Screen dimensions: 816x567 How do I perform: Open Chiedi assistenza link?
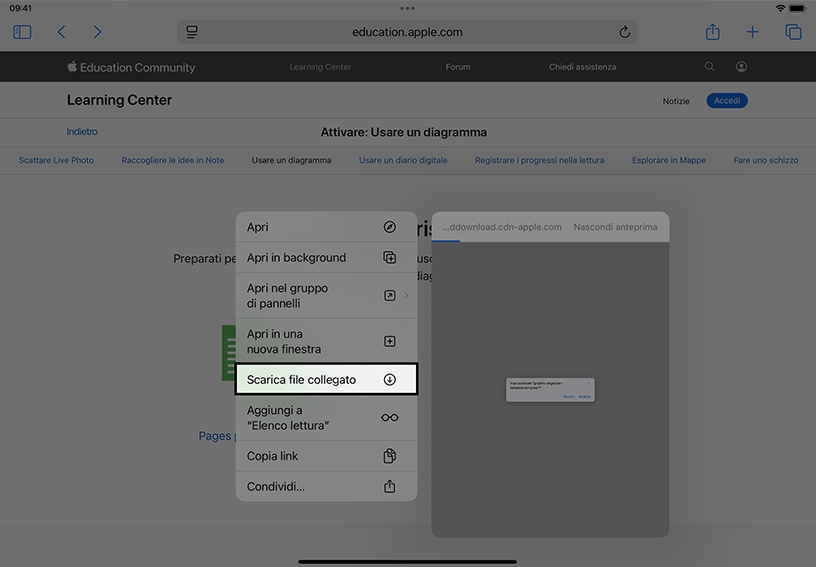point(582,67)
